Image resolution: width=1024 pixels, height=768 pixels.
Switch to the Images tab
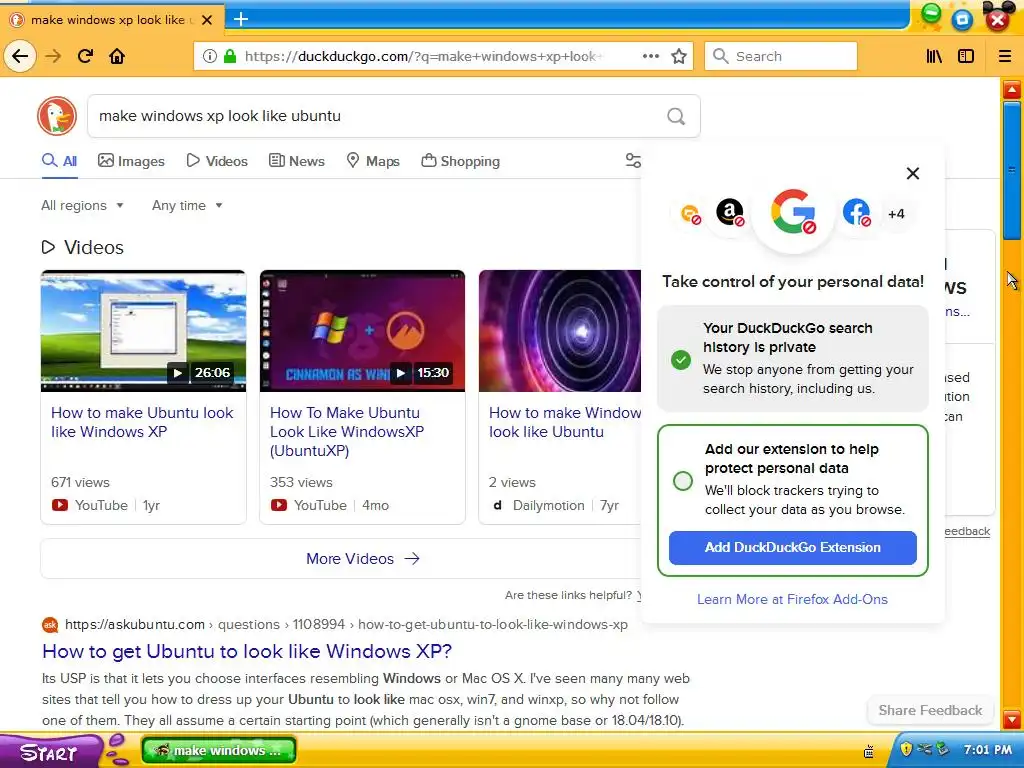131,161
